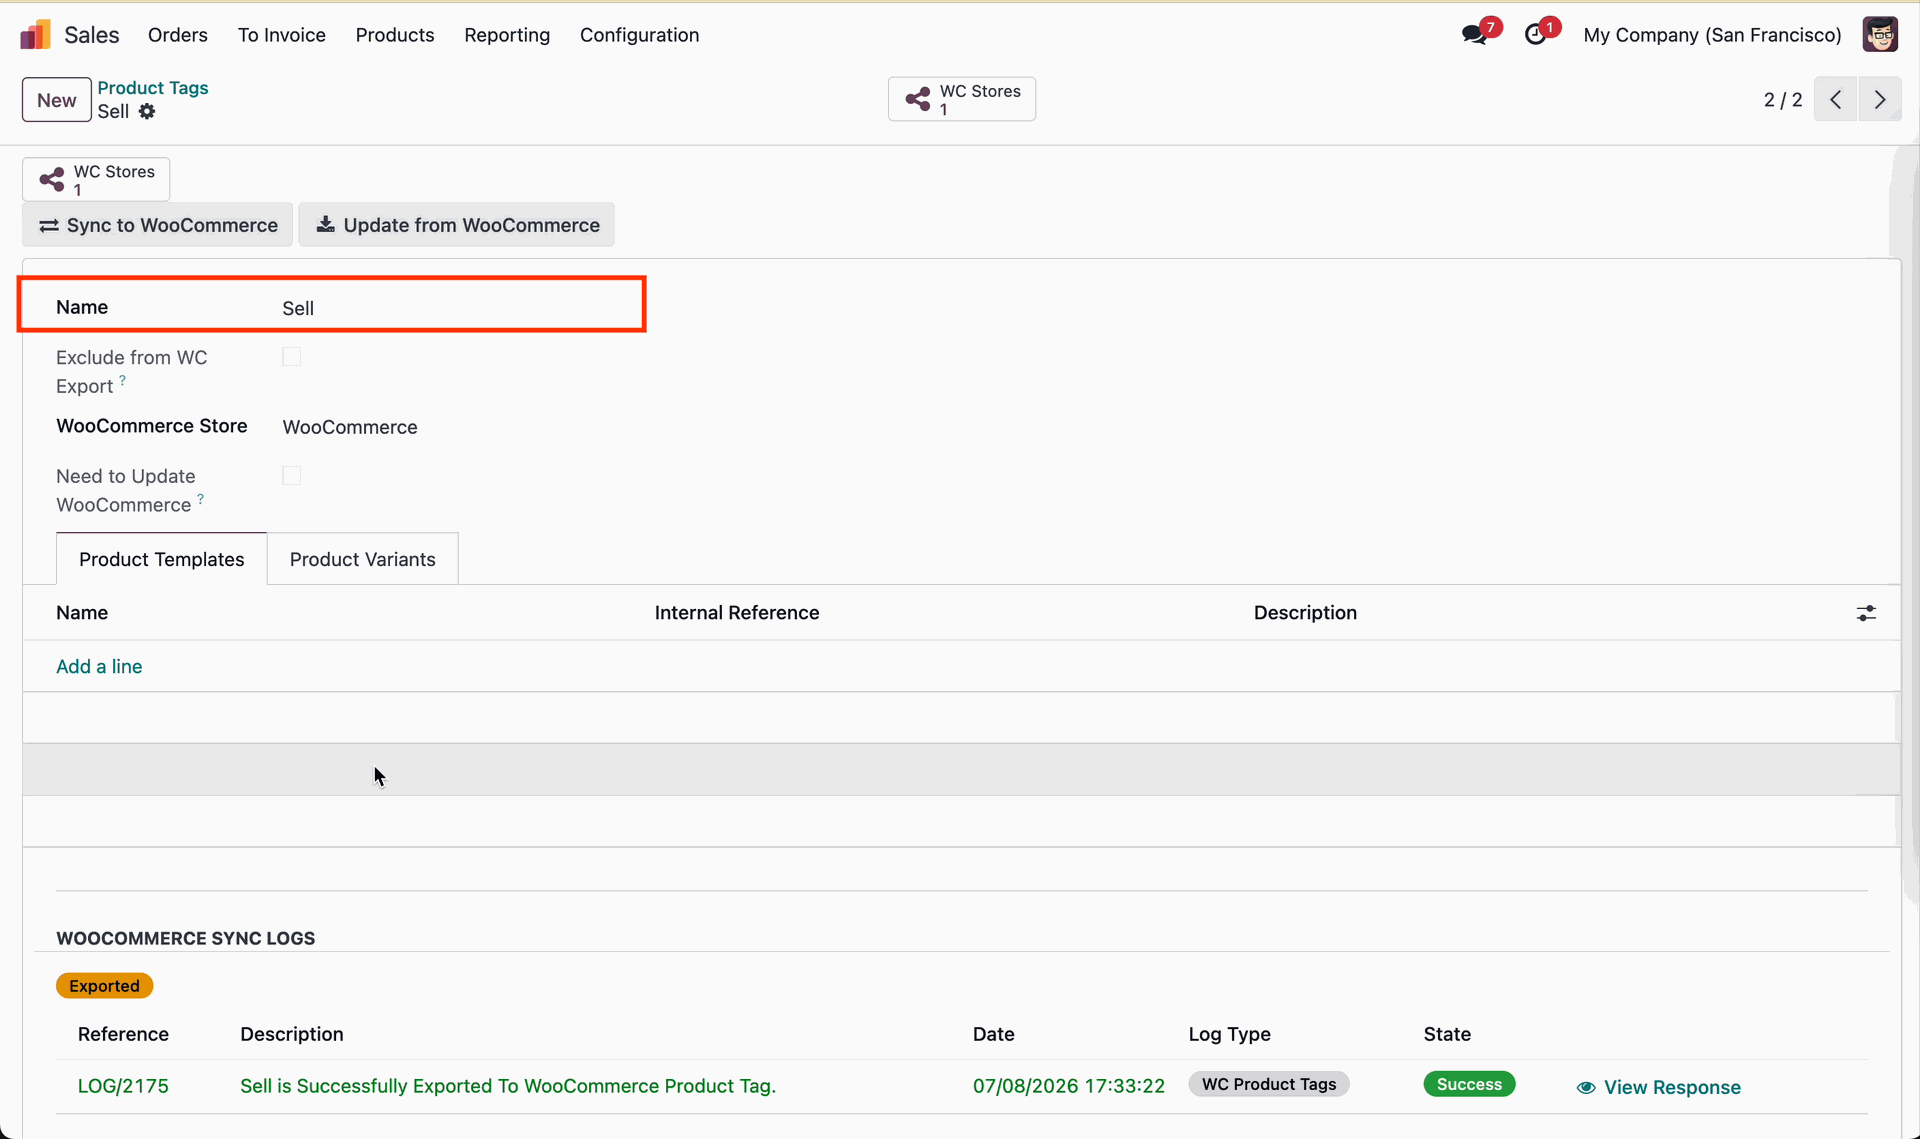Image resolution: width=1920 pixels, height=1139 pixels.
Task: Sort by the Description column in templates
Action: [x=1305, y=613]
